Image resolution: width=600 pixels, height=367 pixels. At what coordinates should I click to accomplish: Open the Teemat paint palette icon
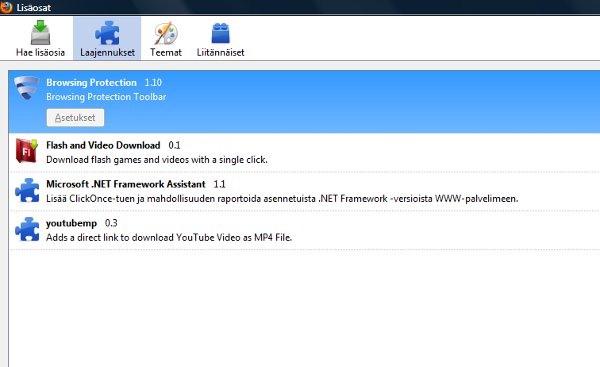tap(166, 33)
